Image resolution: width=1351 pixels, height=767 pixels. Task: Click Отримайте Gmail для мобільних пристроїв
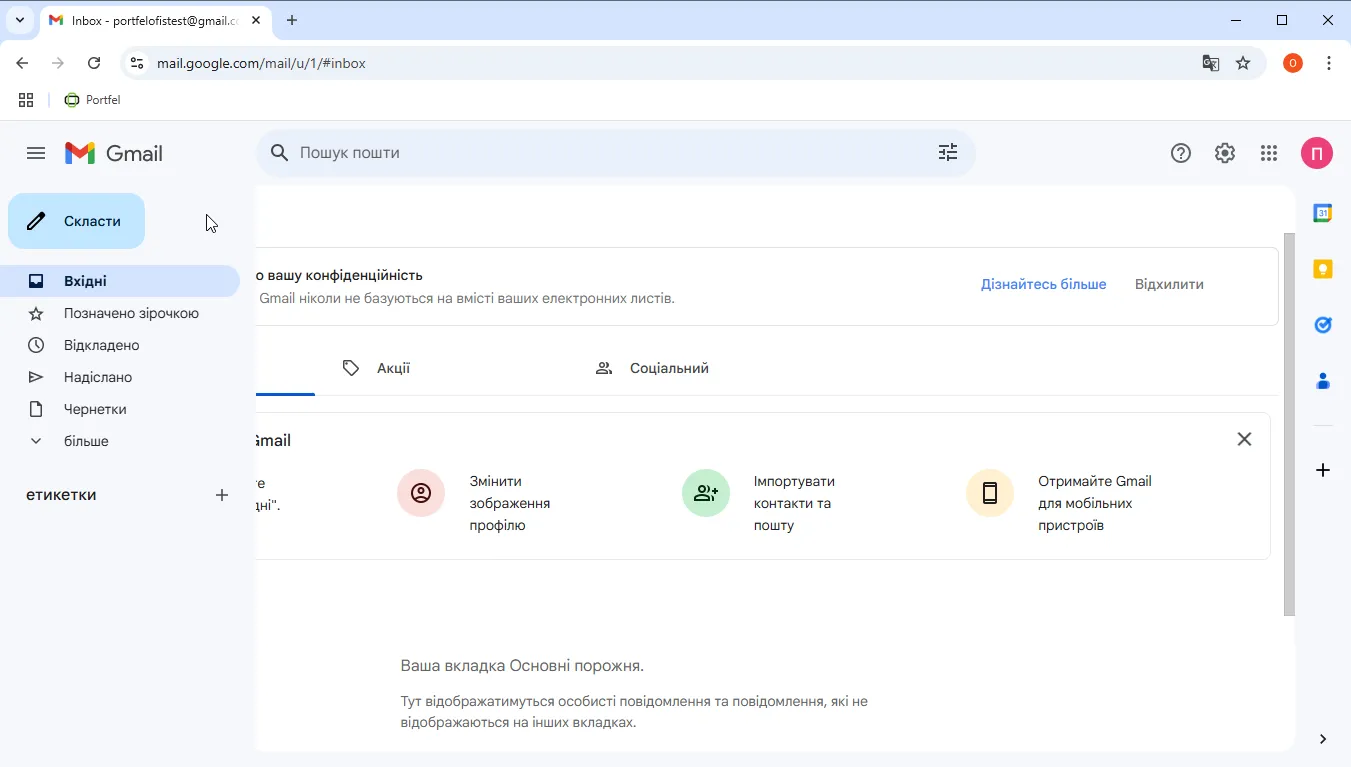coord(1095,503)
